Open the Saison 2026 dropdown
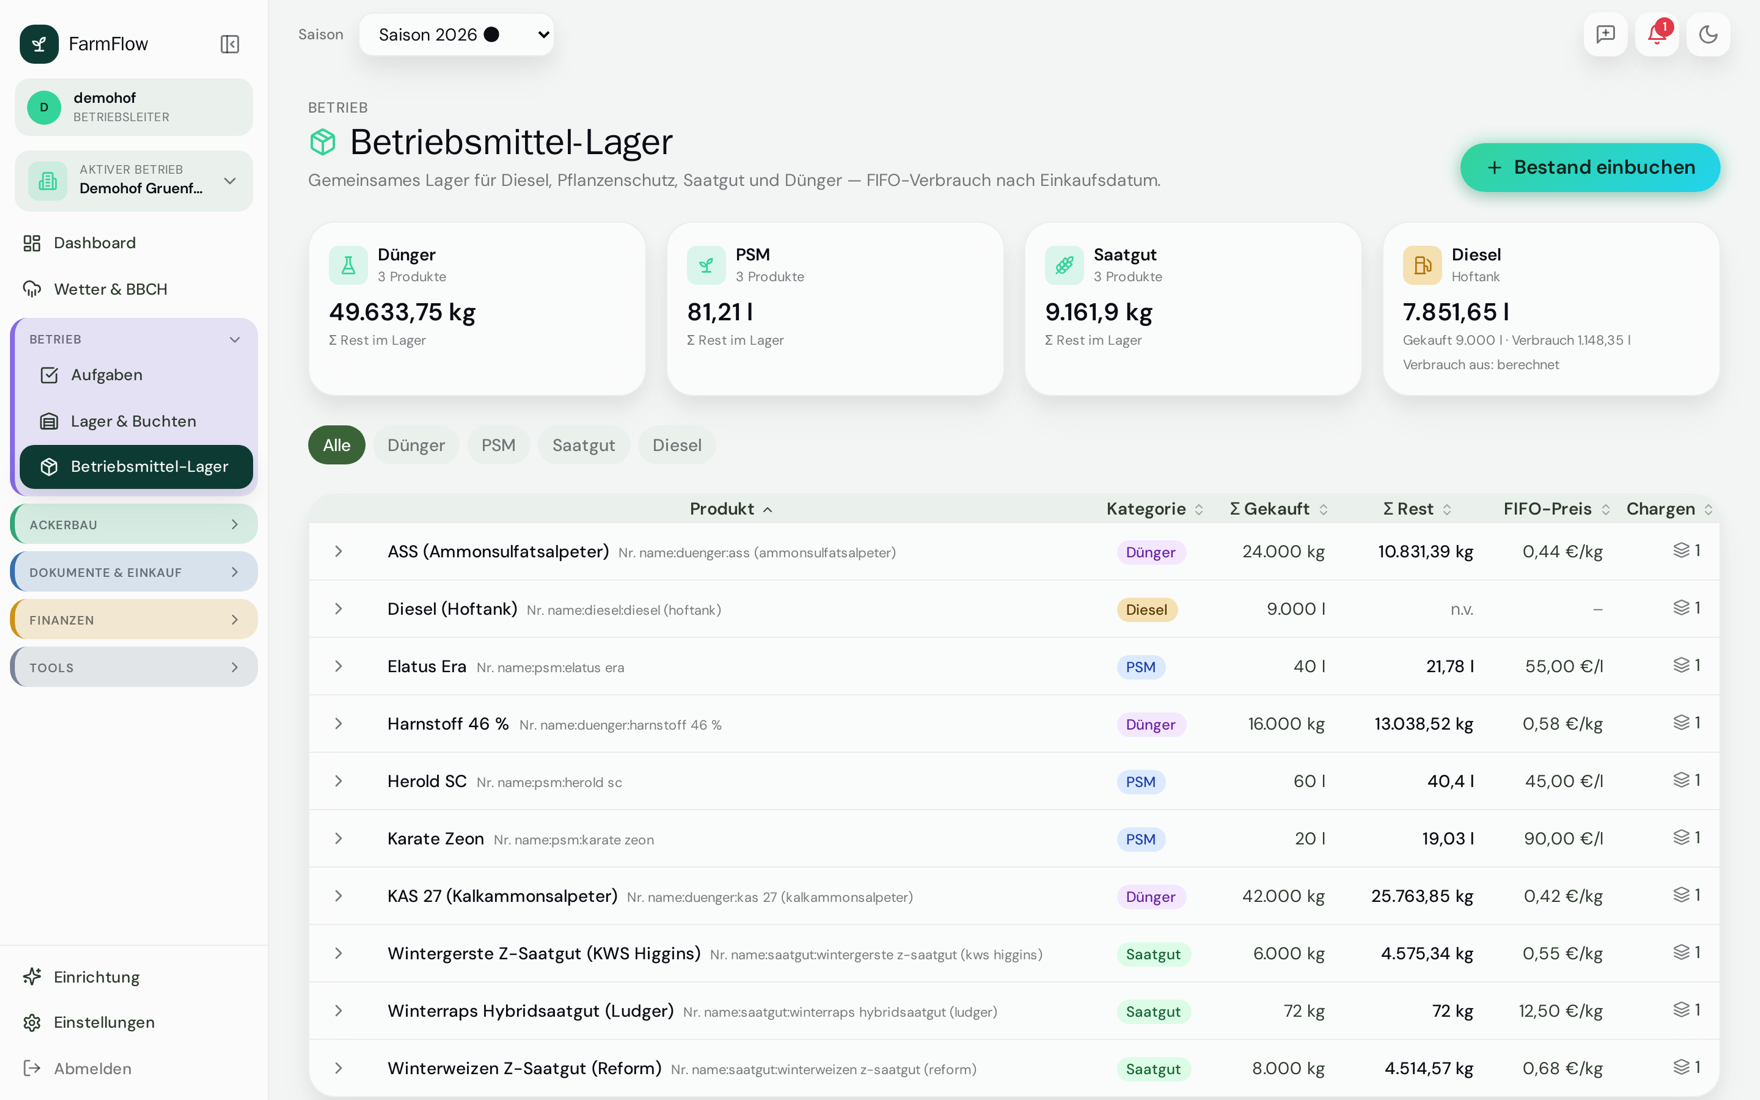Screen dimensions: 1760x1100 point(457,35)
